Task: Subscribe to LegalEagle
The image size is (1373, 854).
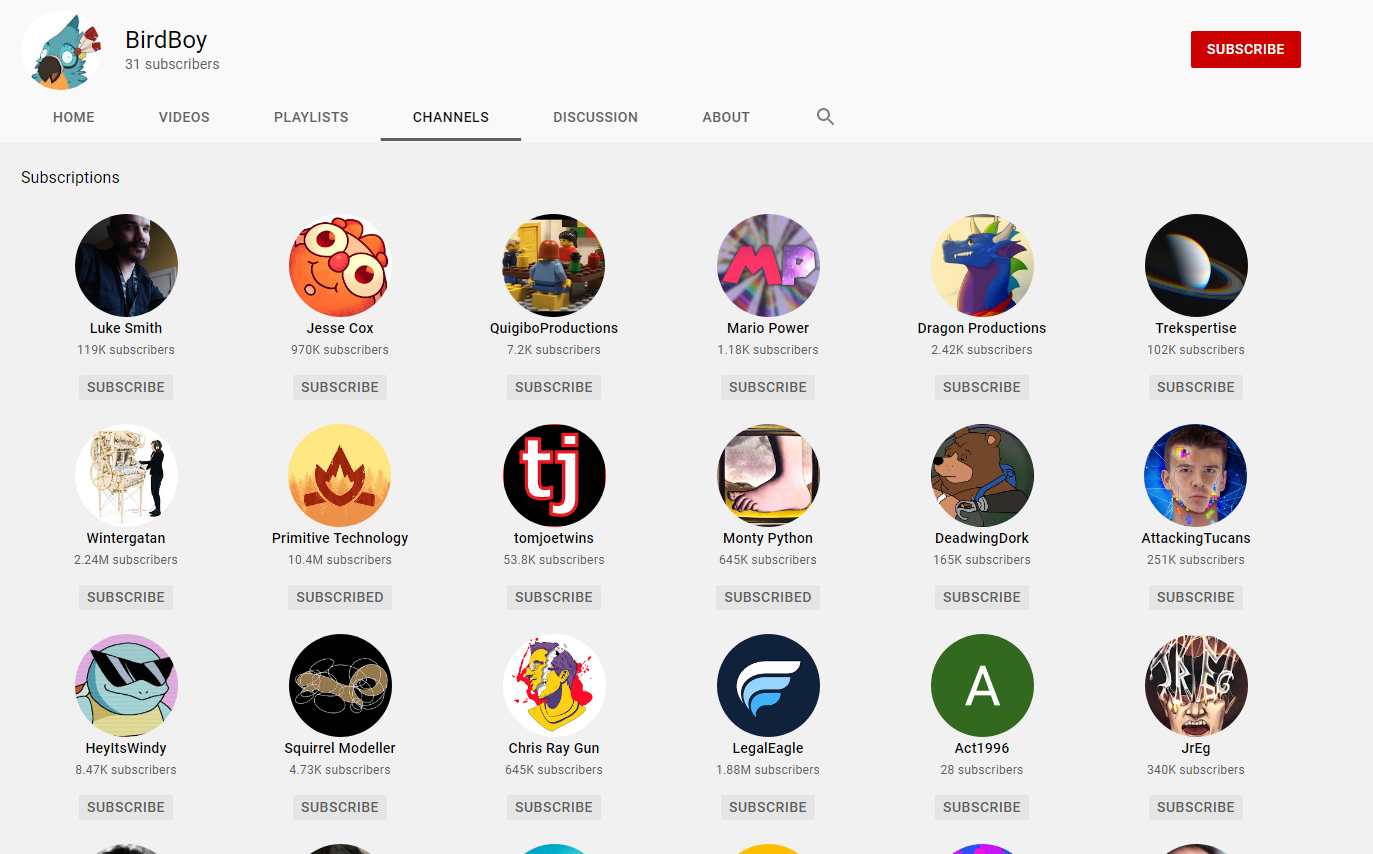Action: (768, 807)
